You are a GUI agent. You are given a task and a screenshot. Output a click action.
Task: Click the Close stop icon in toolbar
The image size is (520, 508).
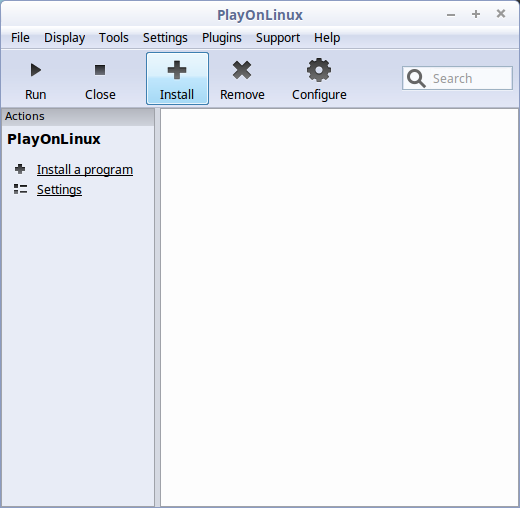100,70
